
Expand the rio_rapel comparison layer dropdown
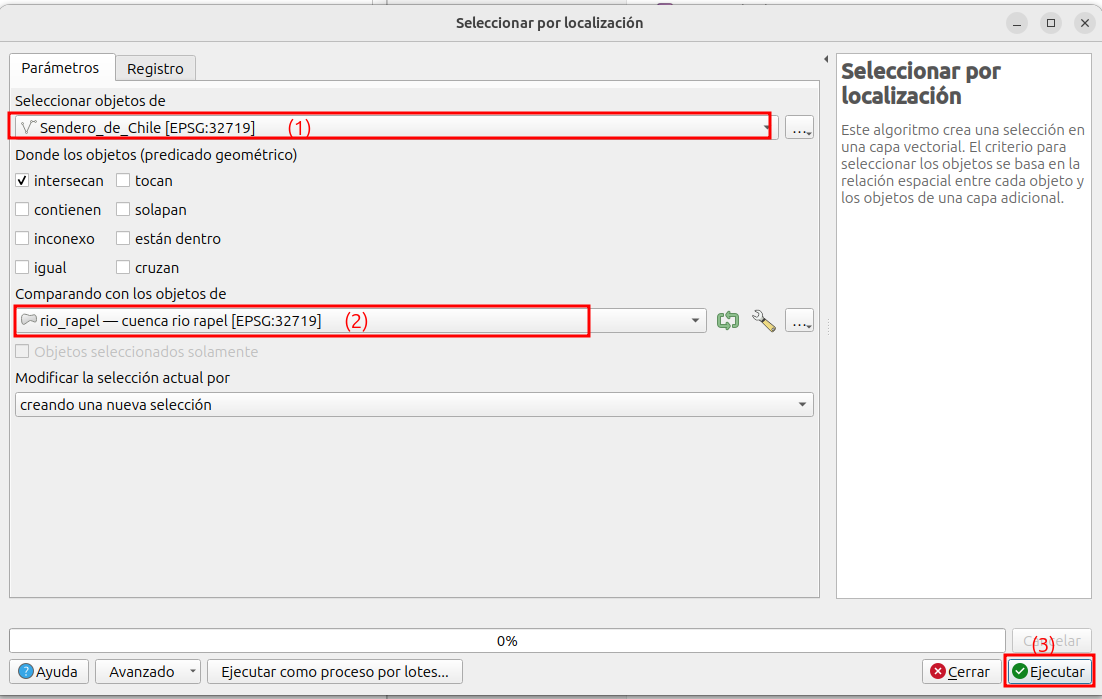click(x=696, y=321)
